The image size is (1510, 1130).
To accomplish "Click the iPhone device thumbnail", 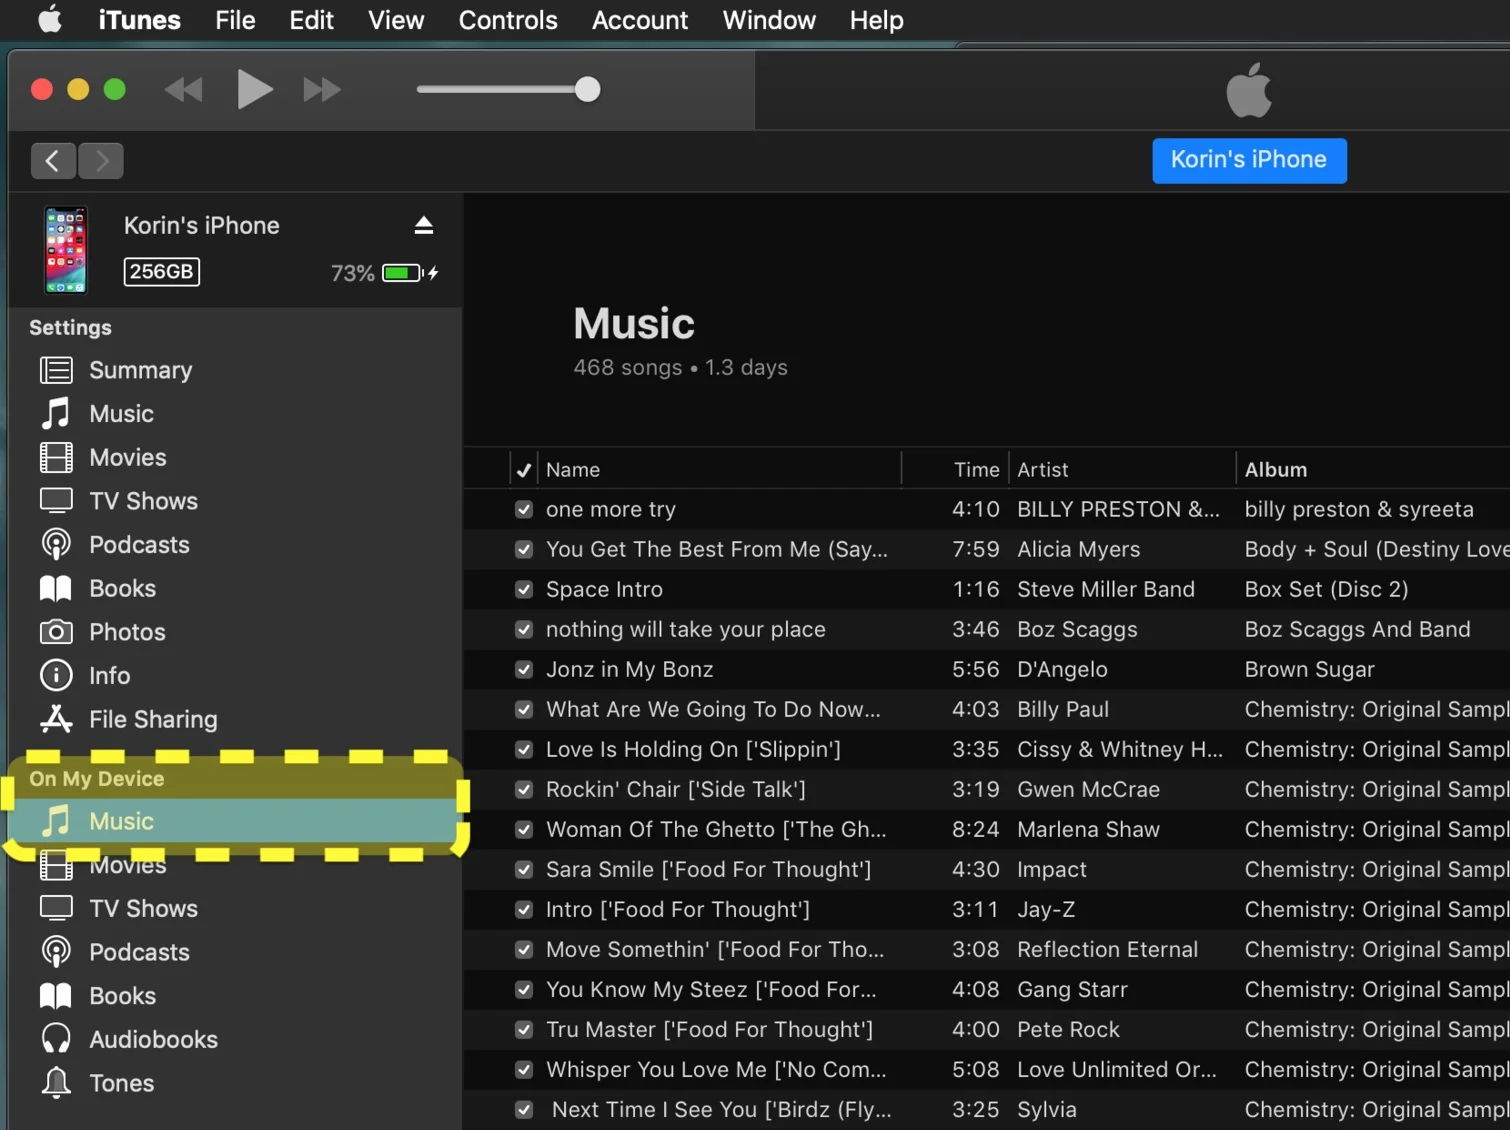I will point(66,250).
